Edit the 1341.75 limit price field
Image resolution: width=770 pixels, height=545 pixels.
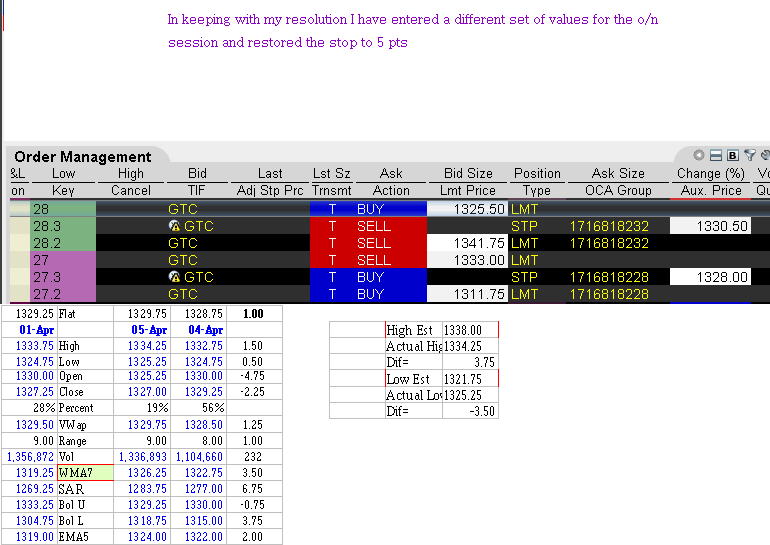point(468,243)
